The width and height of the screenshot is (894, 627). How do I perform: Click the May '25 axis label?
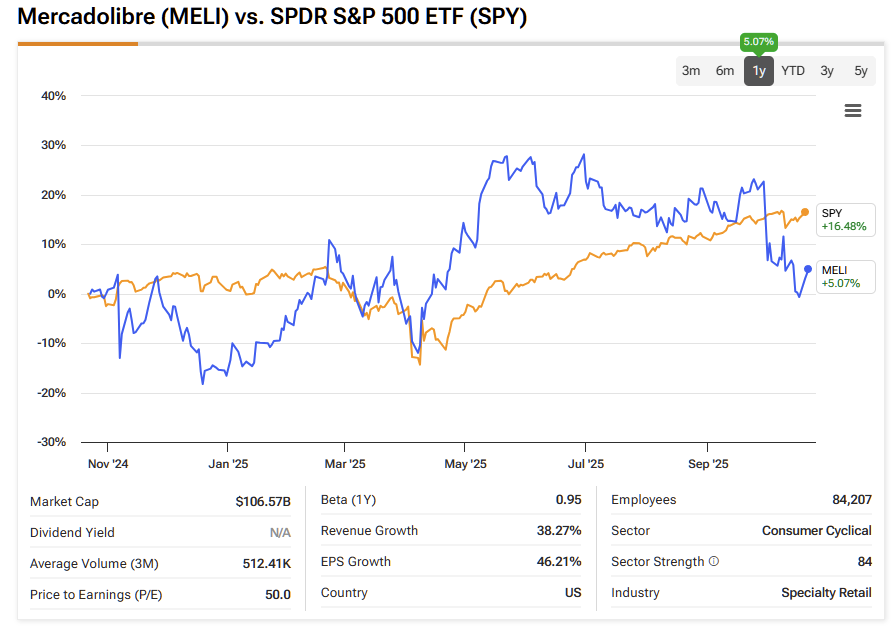tap(465, 464)
